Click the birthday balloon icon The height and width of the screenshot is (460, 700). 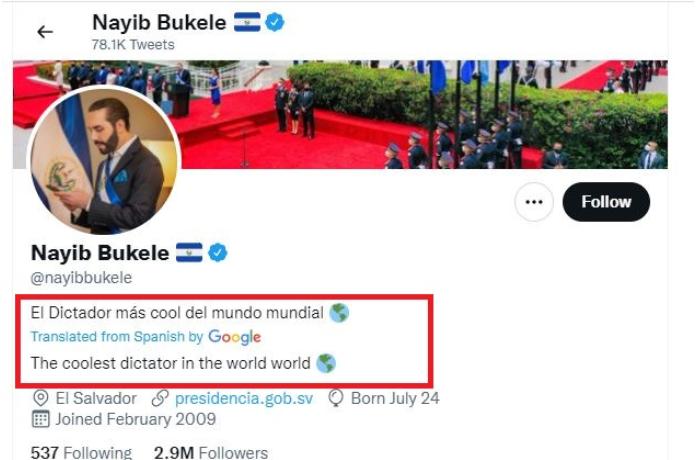pos(336,398)
